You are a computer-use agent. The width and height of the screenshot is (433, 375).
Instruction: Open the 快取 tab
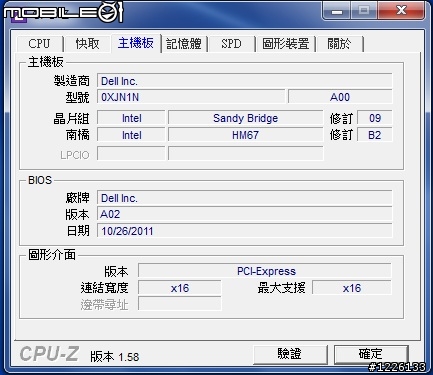pyautogui.click(x=87, y=44)
